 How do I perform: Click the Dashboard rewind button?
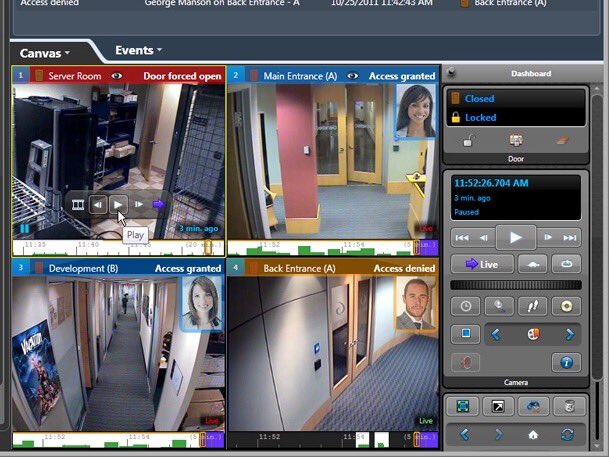pos(484,238)
